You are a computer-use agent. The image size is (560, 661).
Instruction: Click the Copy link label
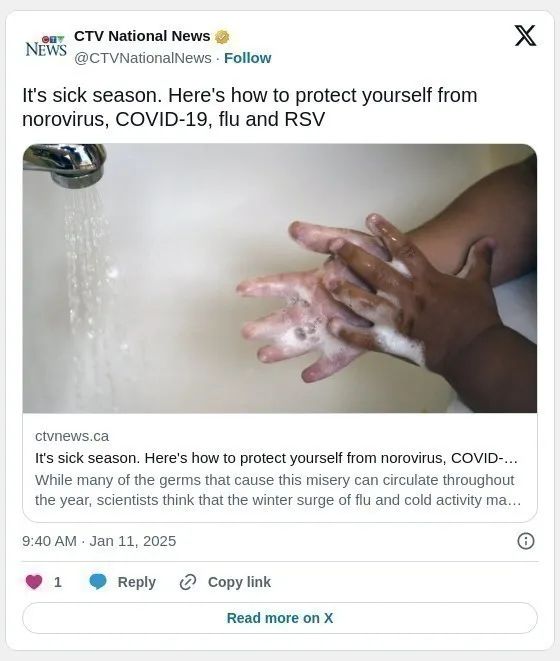click(239, 582)
